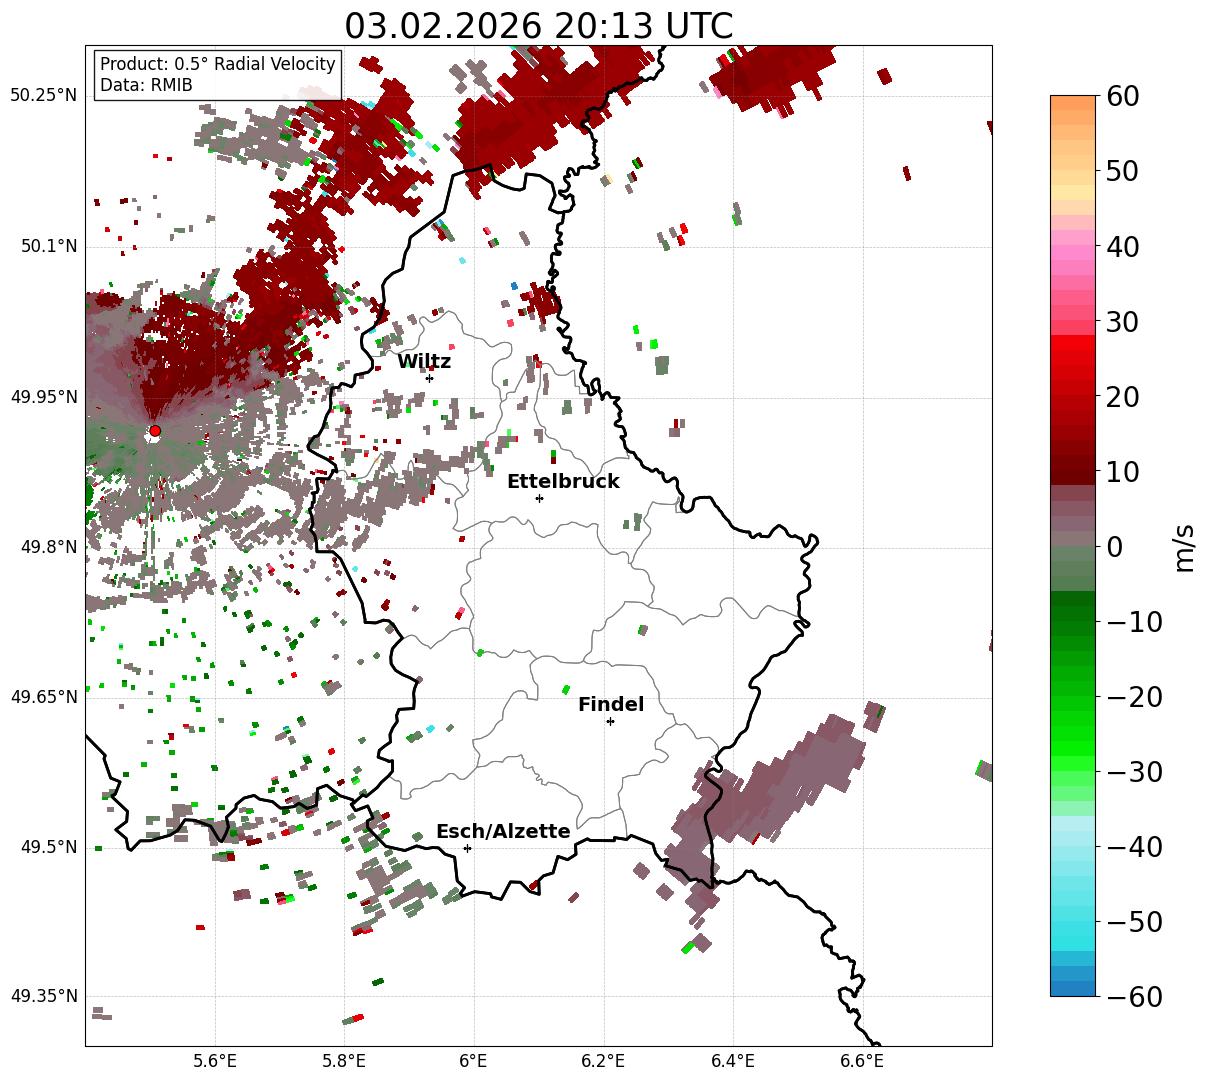Screen dimensions: 1207x1081
Task: Click the m/s colorbar unit label
Action: (x=1184, y=546)
